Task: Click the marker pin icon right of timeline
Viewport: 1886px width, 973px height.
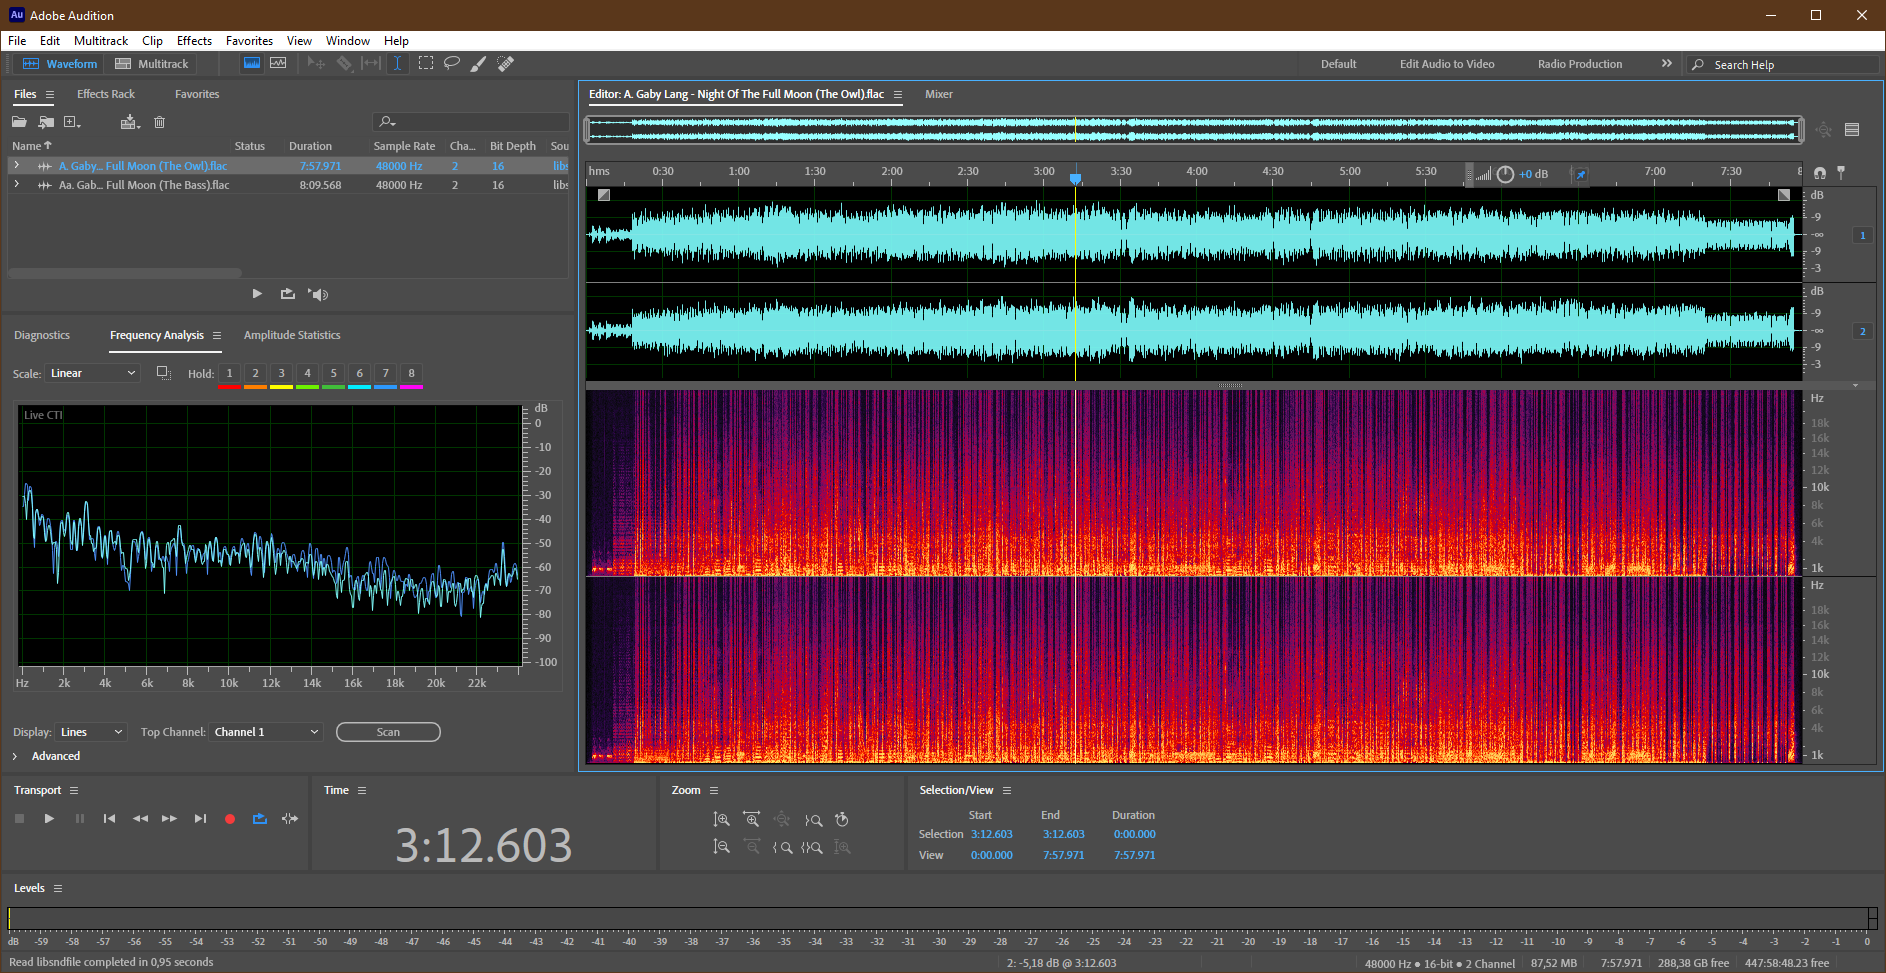Action: click(1841, 173)
